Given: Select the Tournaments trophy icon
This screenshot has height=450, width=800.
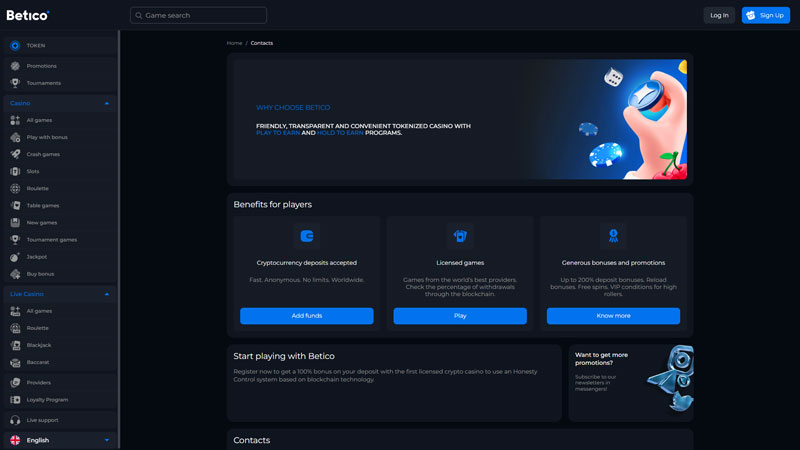Looking at the screenshot, I should pyautogui.click(x=15, y=83).
